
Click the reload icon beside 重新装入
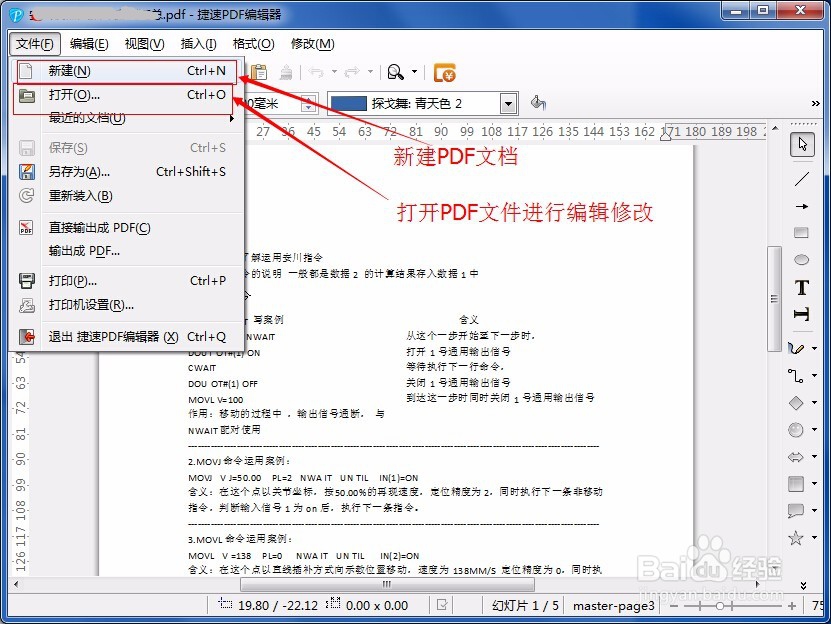[26, 196]
